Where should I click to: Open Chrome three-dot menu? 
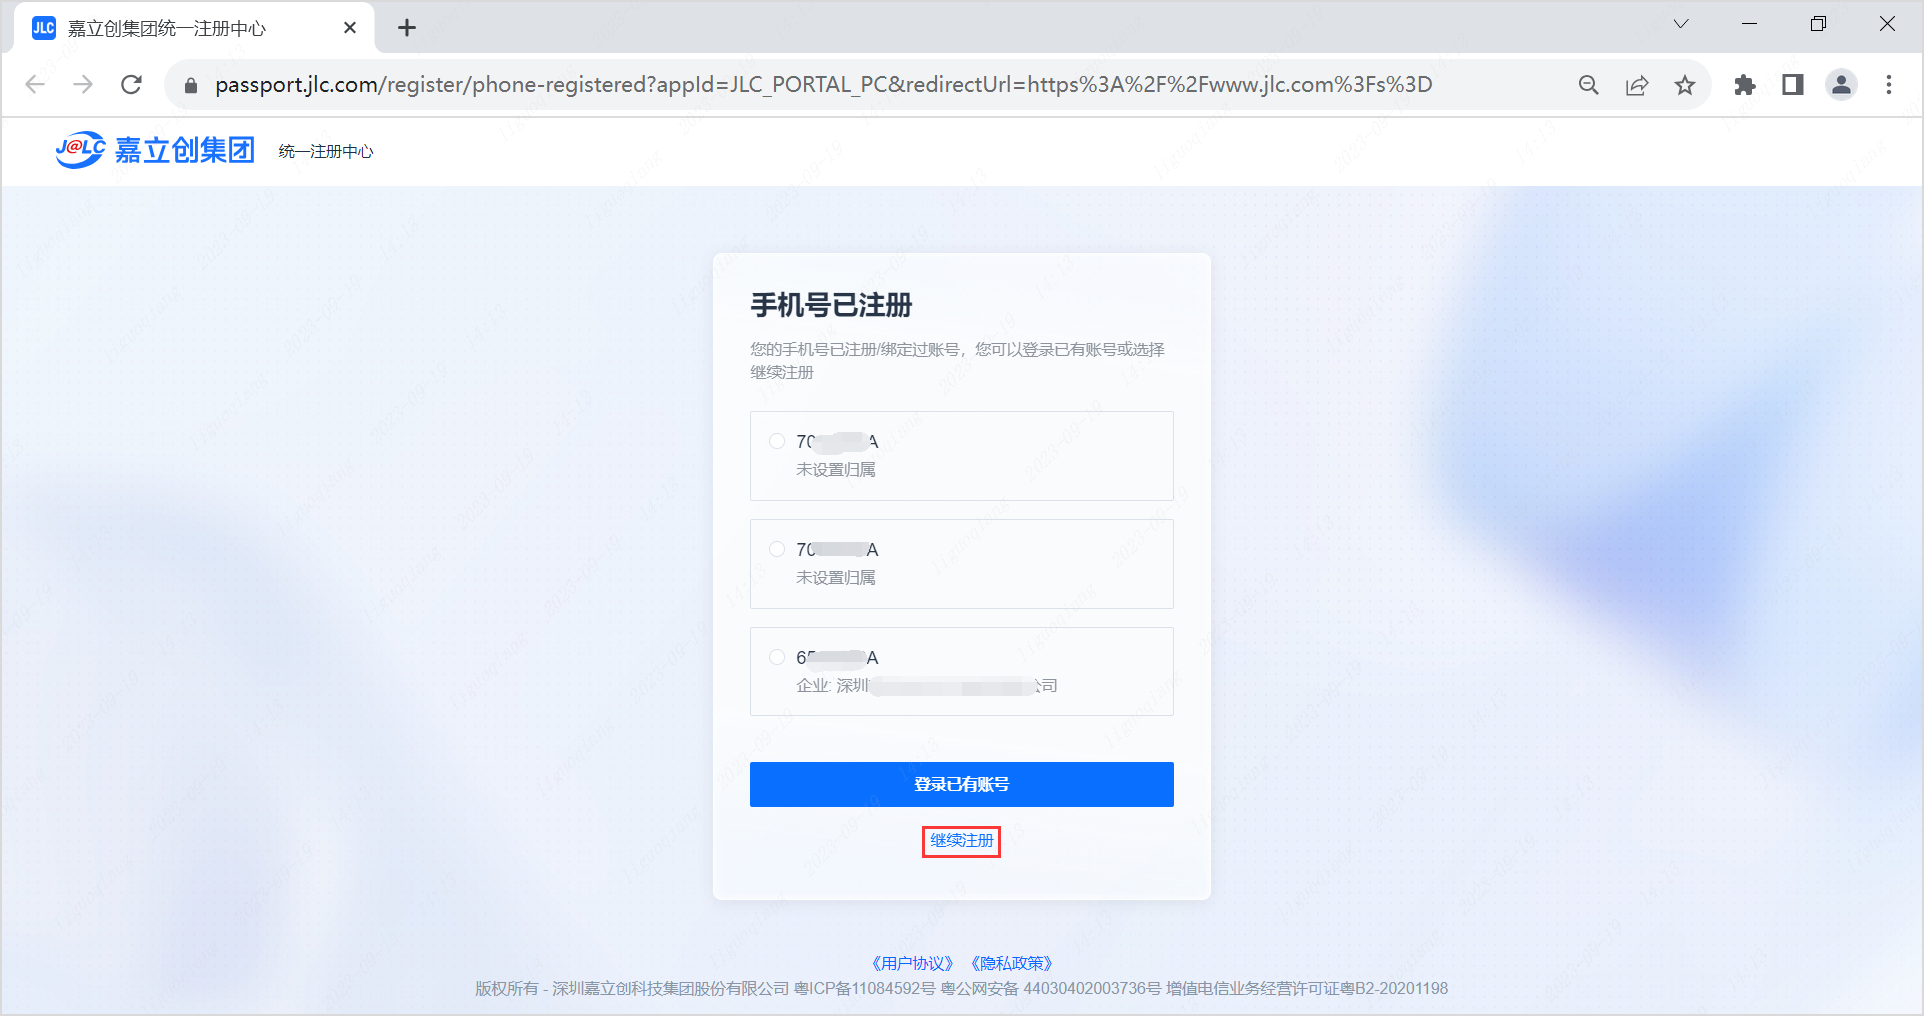point(1889,85)
